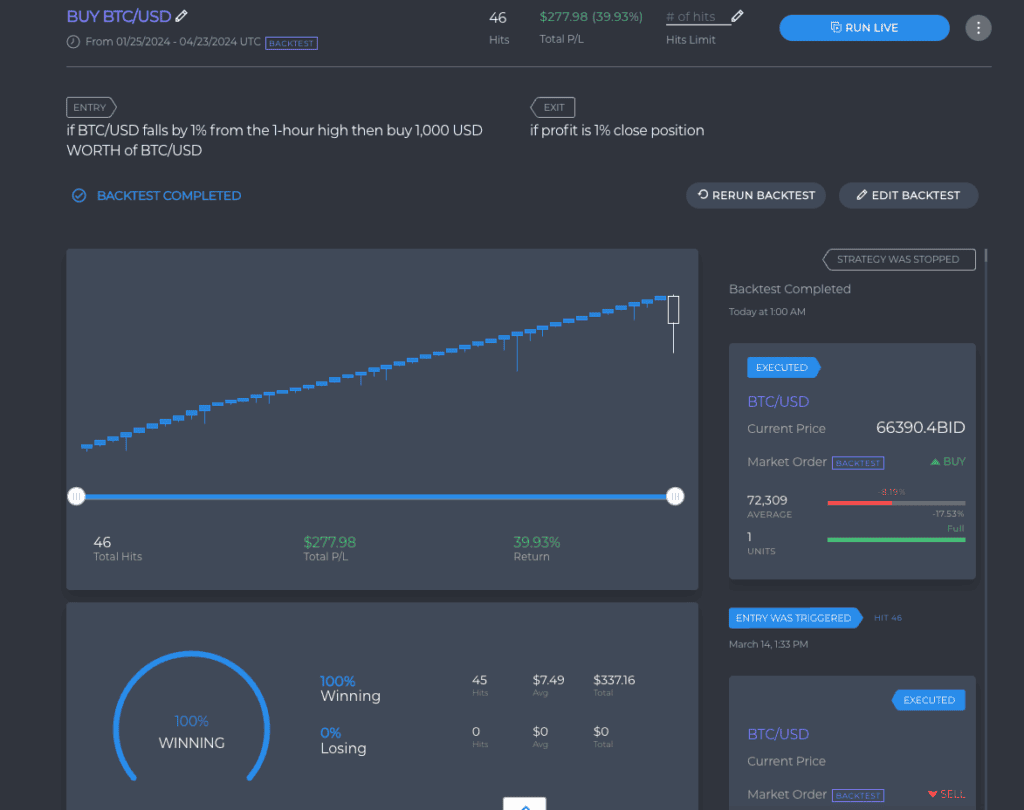Click the top EXECUTED badge in BTC/USD card
Image resolution: width=1024 pixels, height=810 pixels.
783,368
